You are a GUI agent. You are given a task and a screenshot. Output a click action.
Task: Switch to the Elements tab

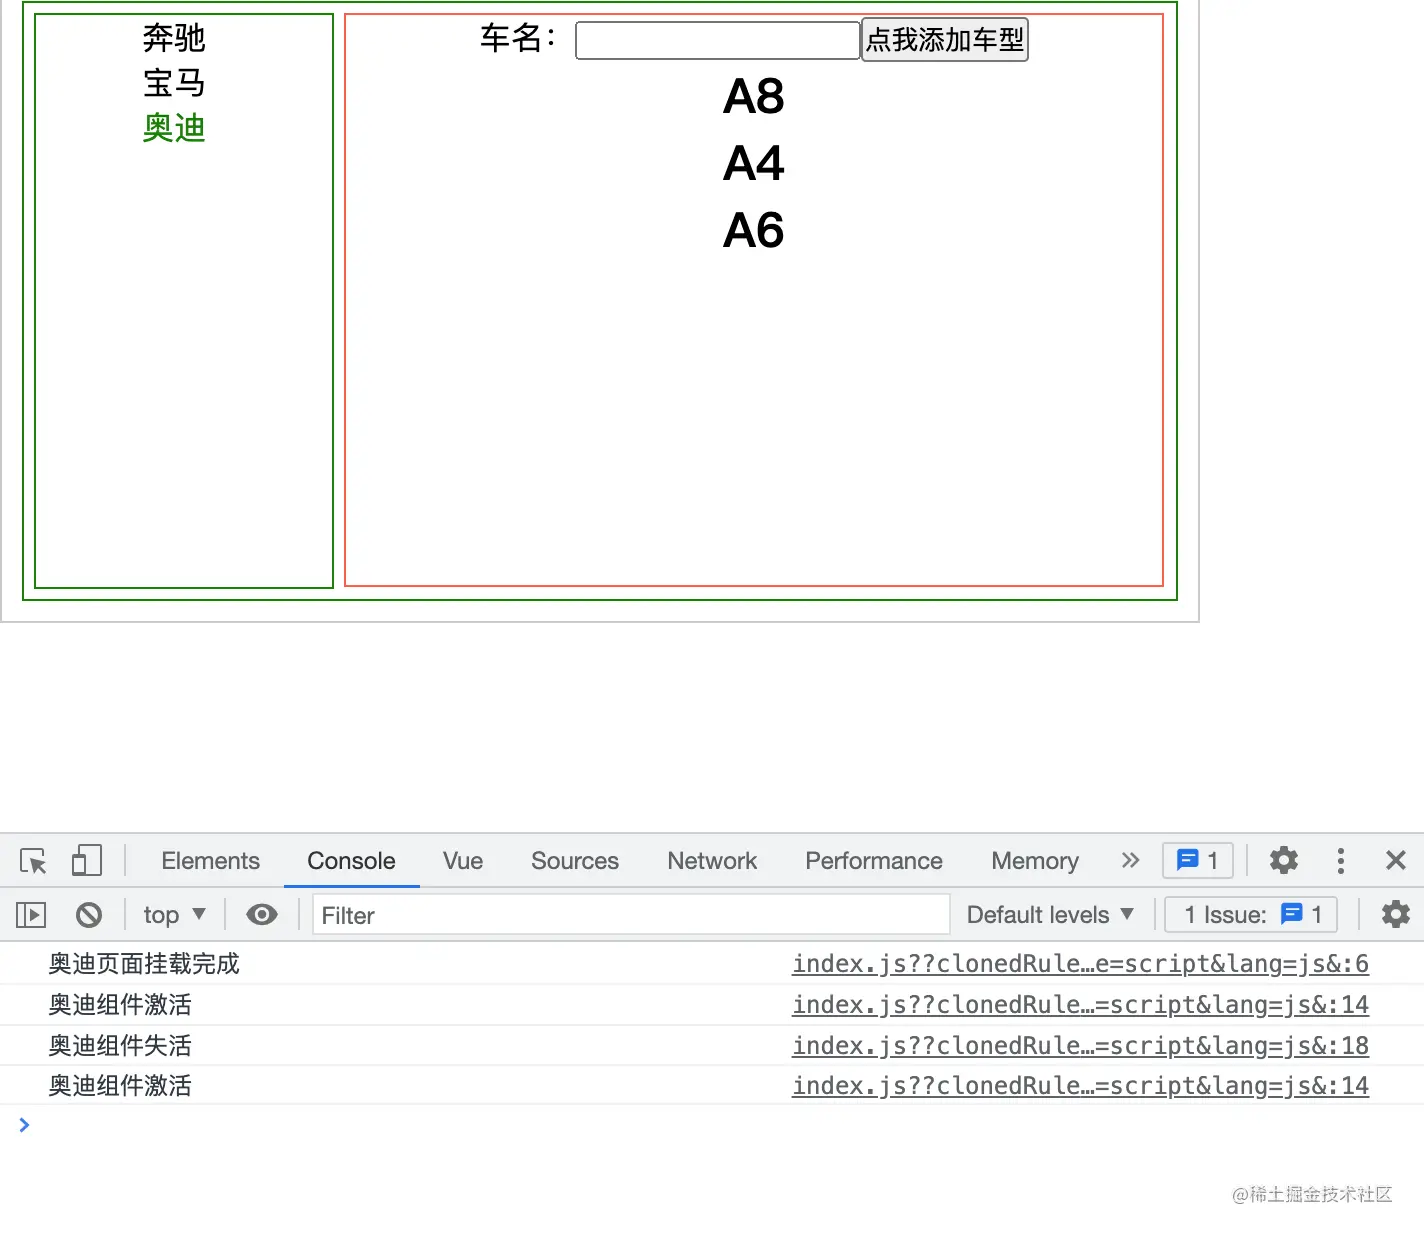(210, 860)
